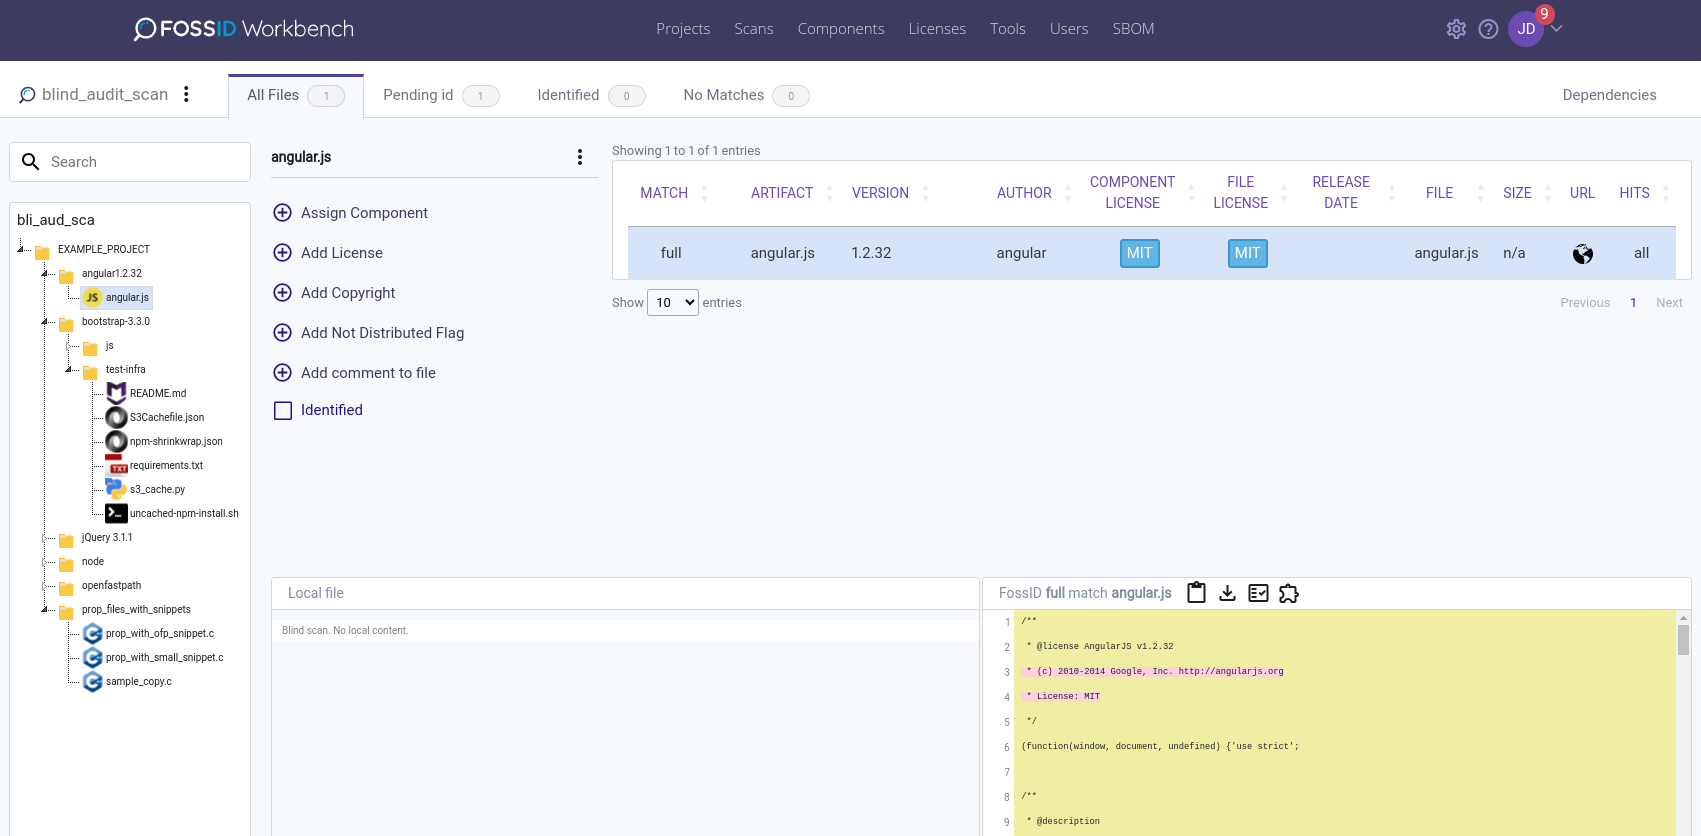The height and width of the screenshot is (836, 1701).
Task: Click Add Not Distributed Flag link
Action: click(x=382, y=333)
